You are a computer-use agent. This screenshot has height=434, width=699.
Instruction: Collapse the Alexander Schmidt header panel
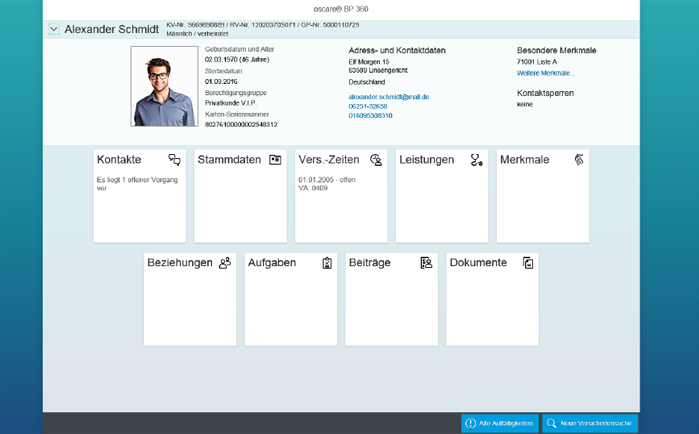point(54,30)
